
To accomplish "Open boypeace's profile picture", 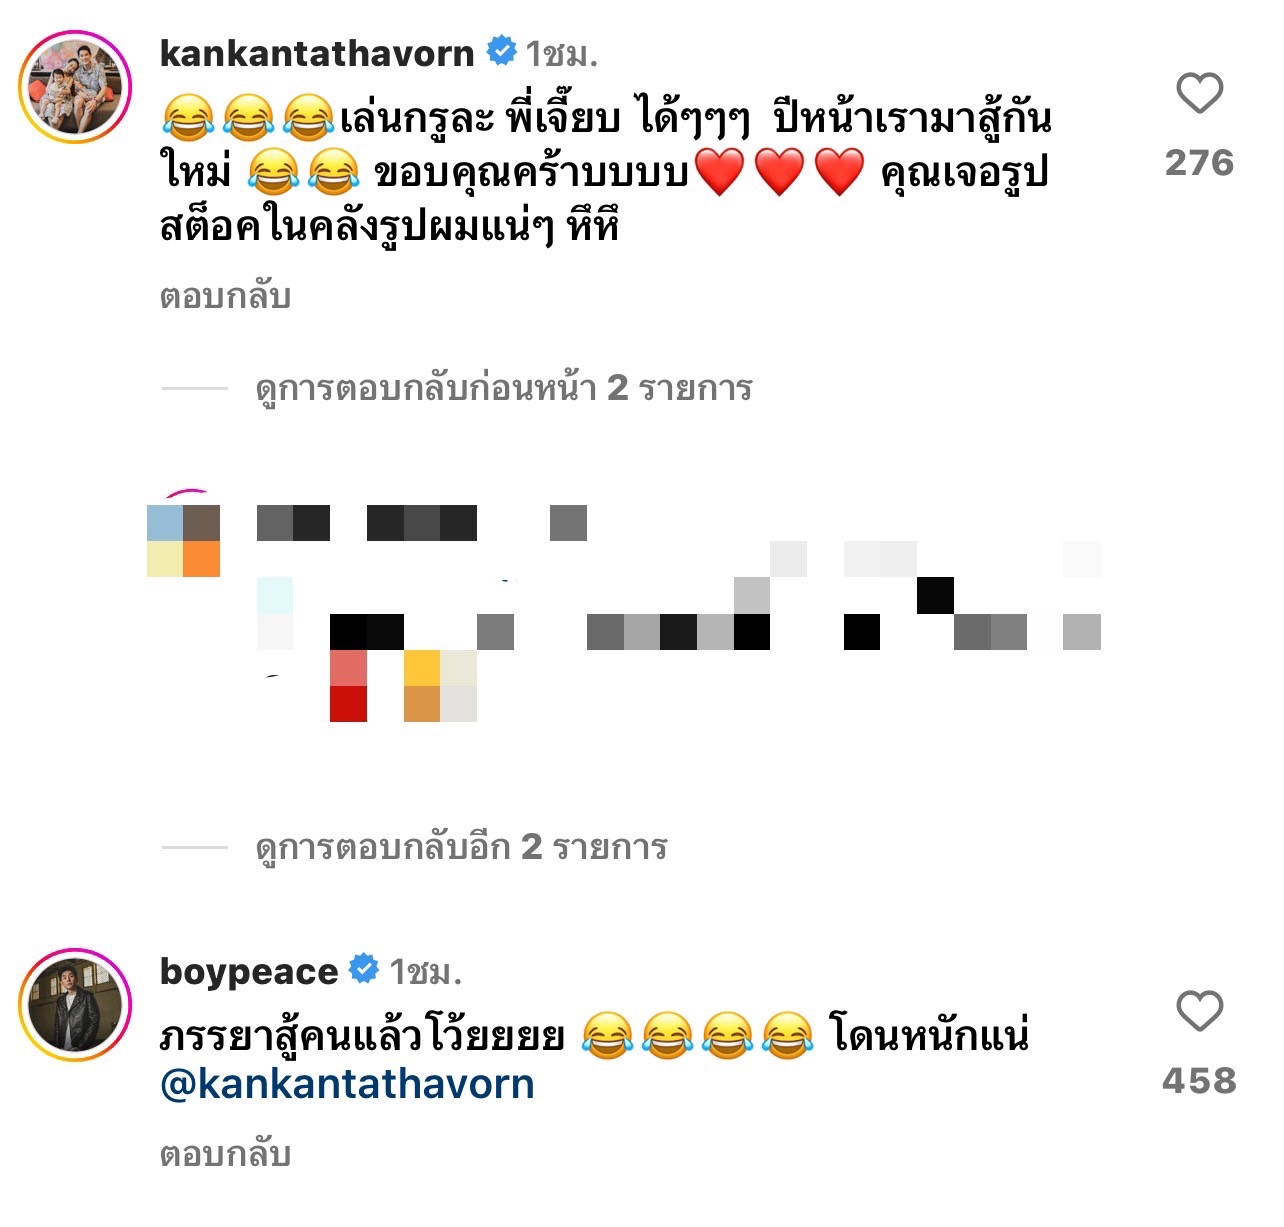I will pos(75,1005).
